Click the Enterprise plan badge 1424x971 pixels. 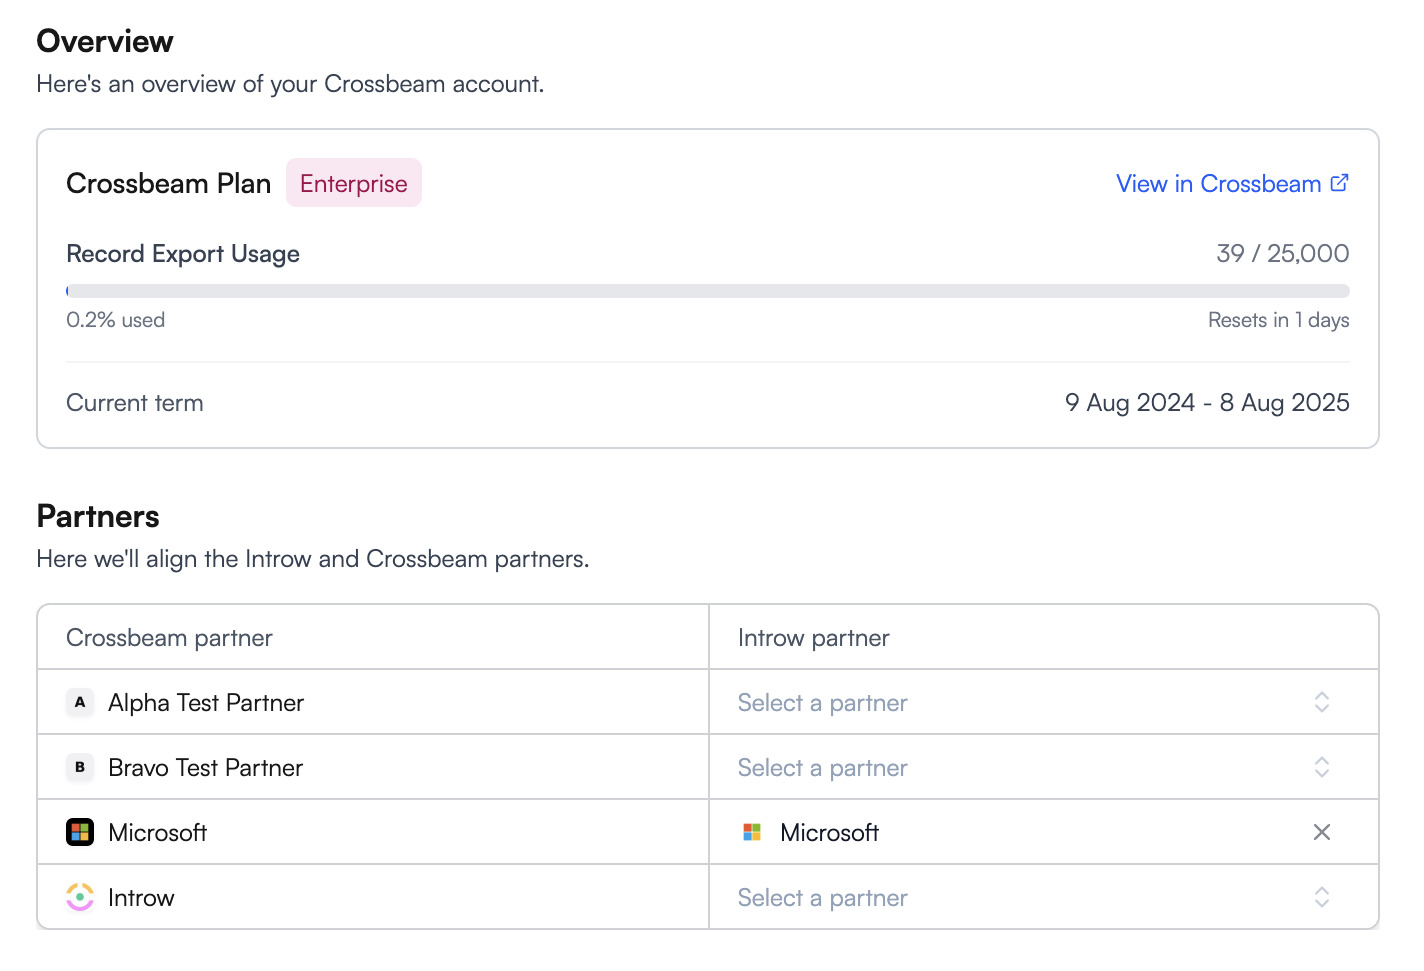coord(353,184)
